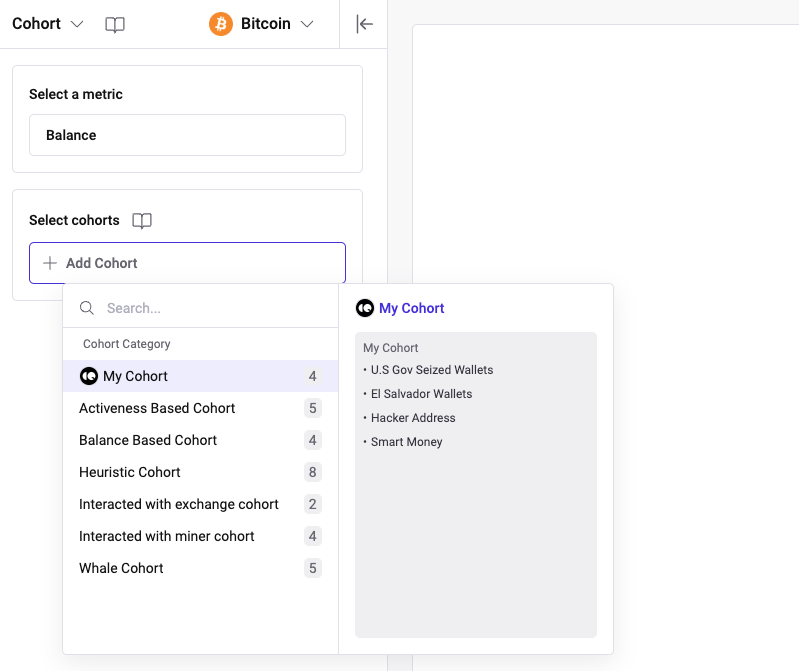Click the Add Cohort button
The height and width of the screenshot is (671, 799).
[x=187, y=263]
